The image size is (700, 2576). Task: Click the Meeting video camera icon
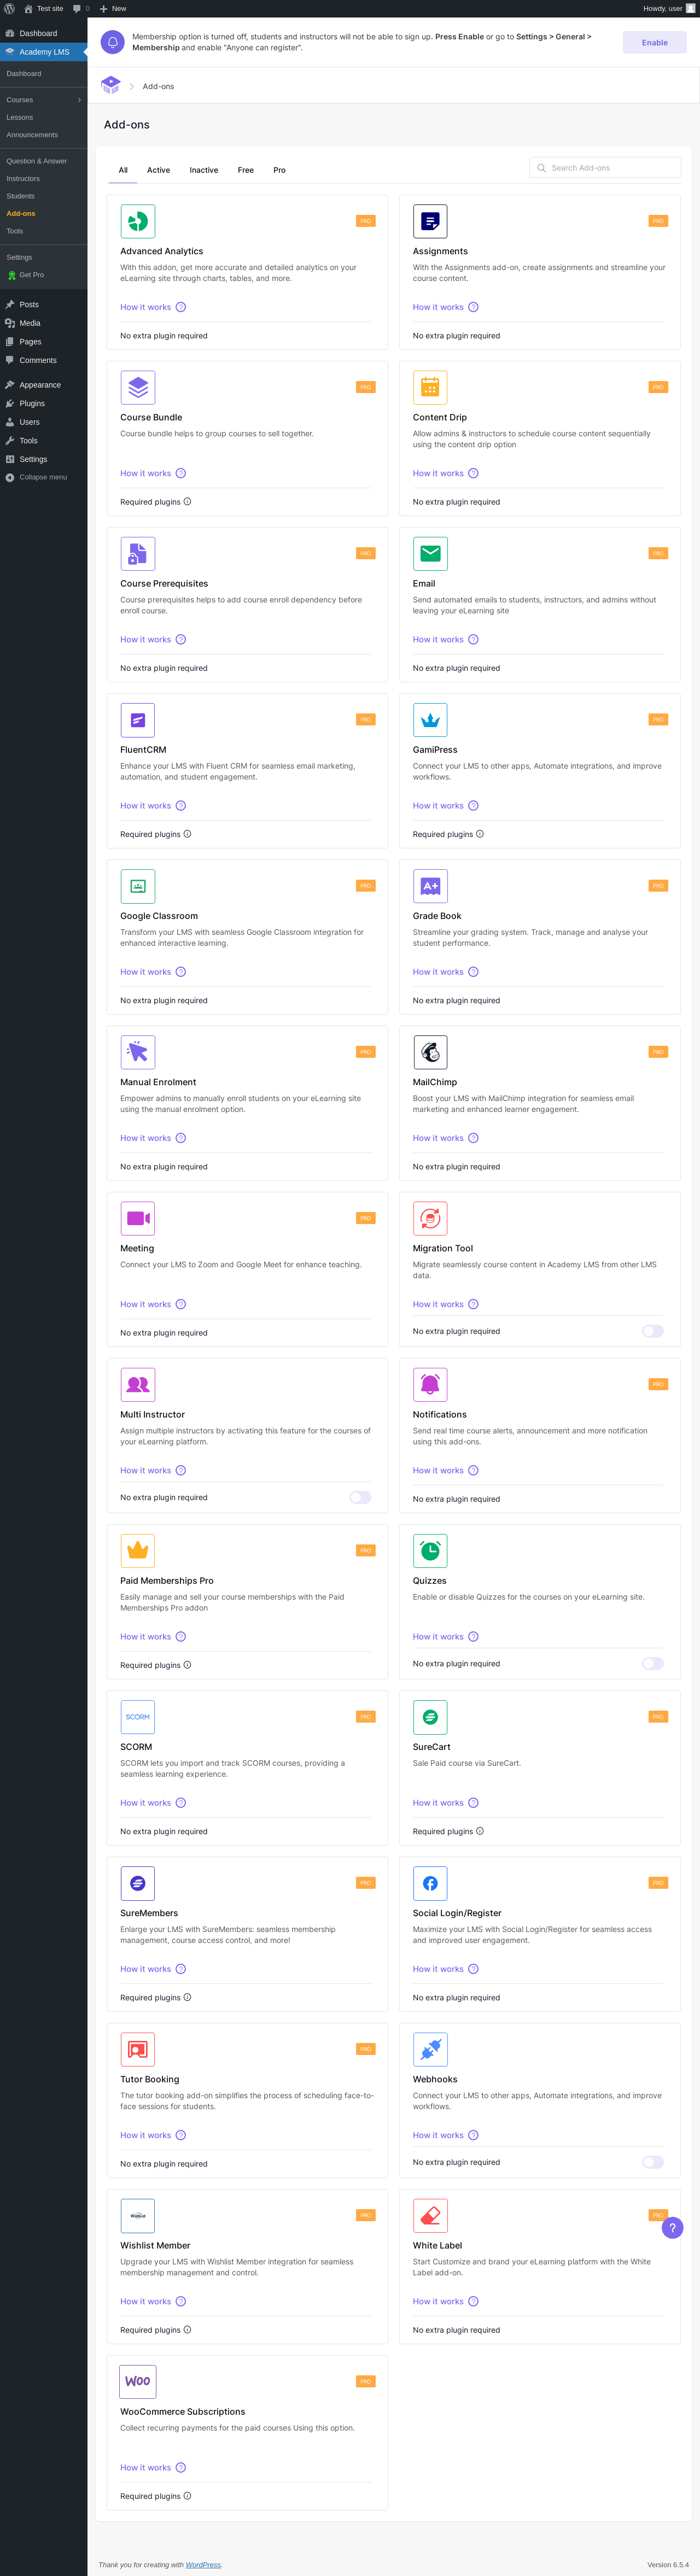tap(138, 1218)
